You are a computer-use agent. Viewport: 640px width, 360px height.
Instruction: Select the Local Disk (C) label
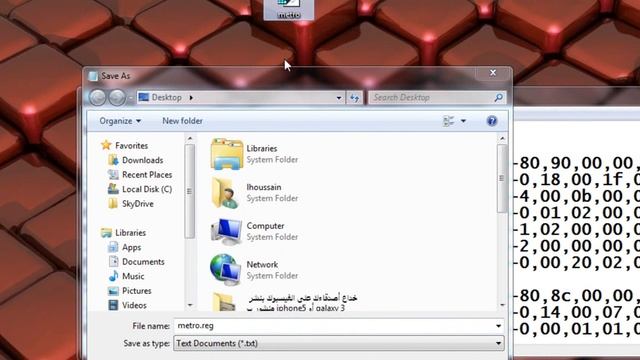147,189
